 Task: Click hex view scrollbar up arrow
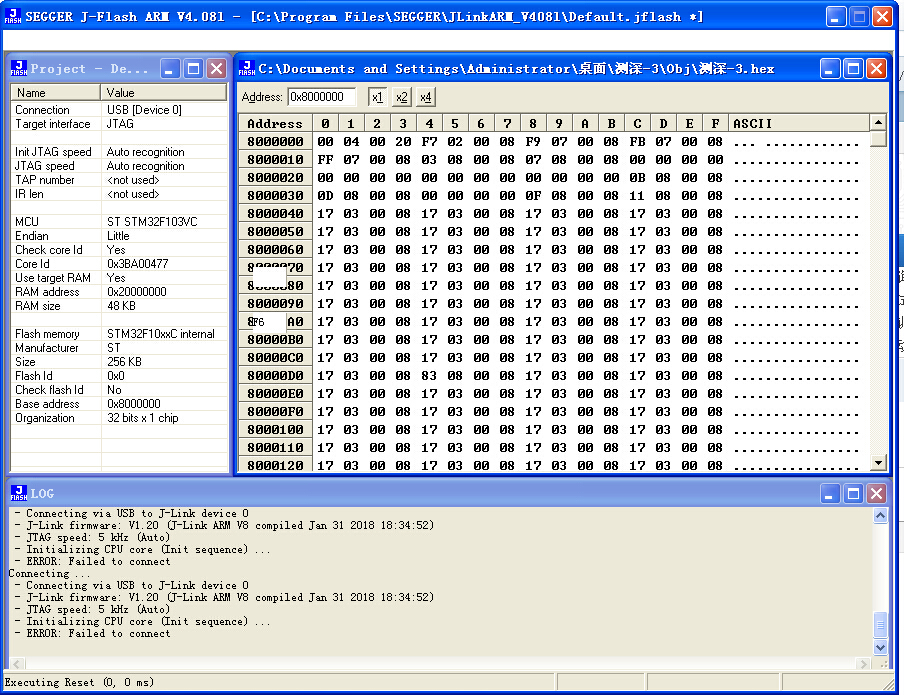point(878,122)
